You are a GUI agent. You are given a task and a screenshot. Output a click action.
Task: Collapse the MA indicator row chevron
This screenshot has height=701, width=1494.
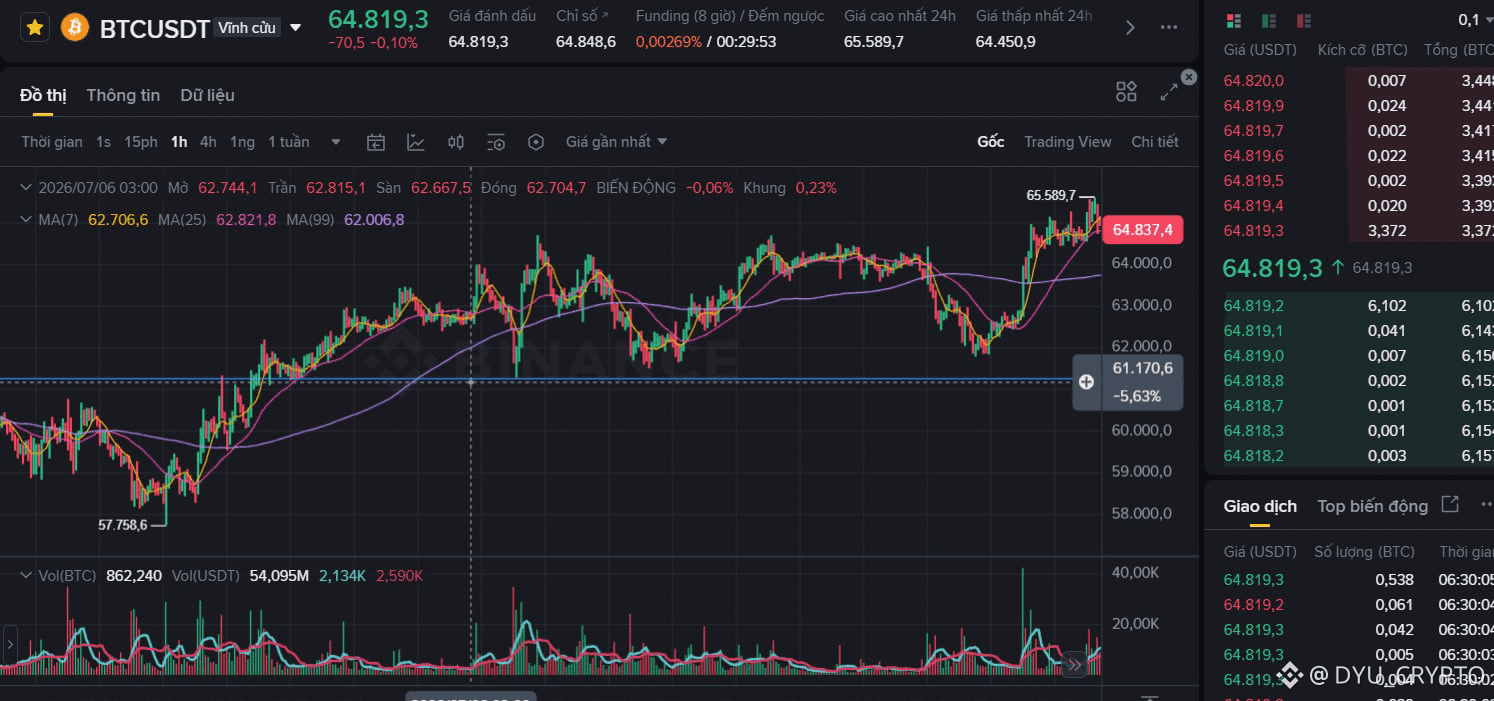26,219
